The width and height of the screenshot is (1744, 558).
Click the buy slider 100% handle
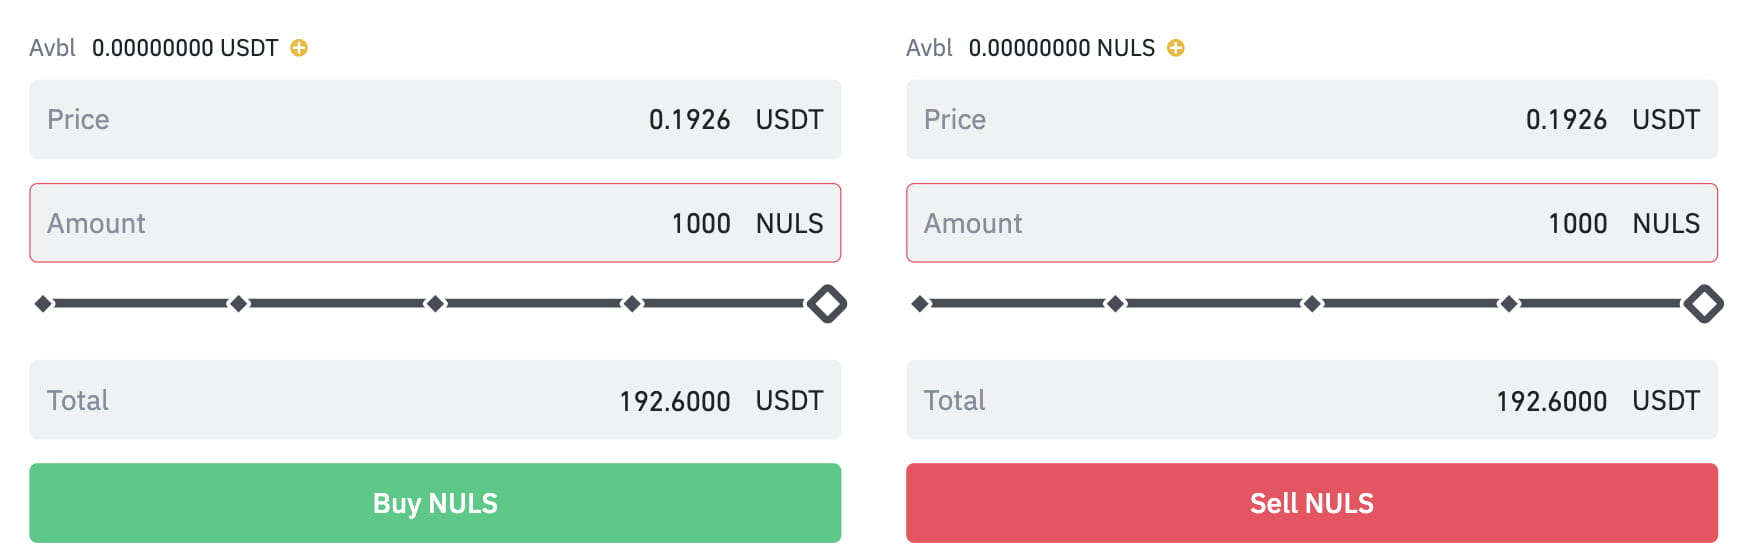pyautogui.click(x=827, y=304)
